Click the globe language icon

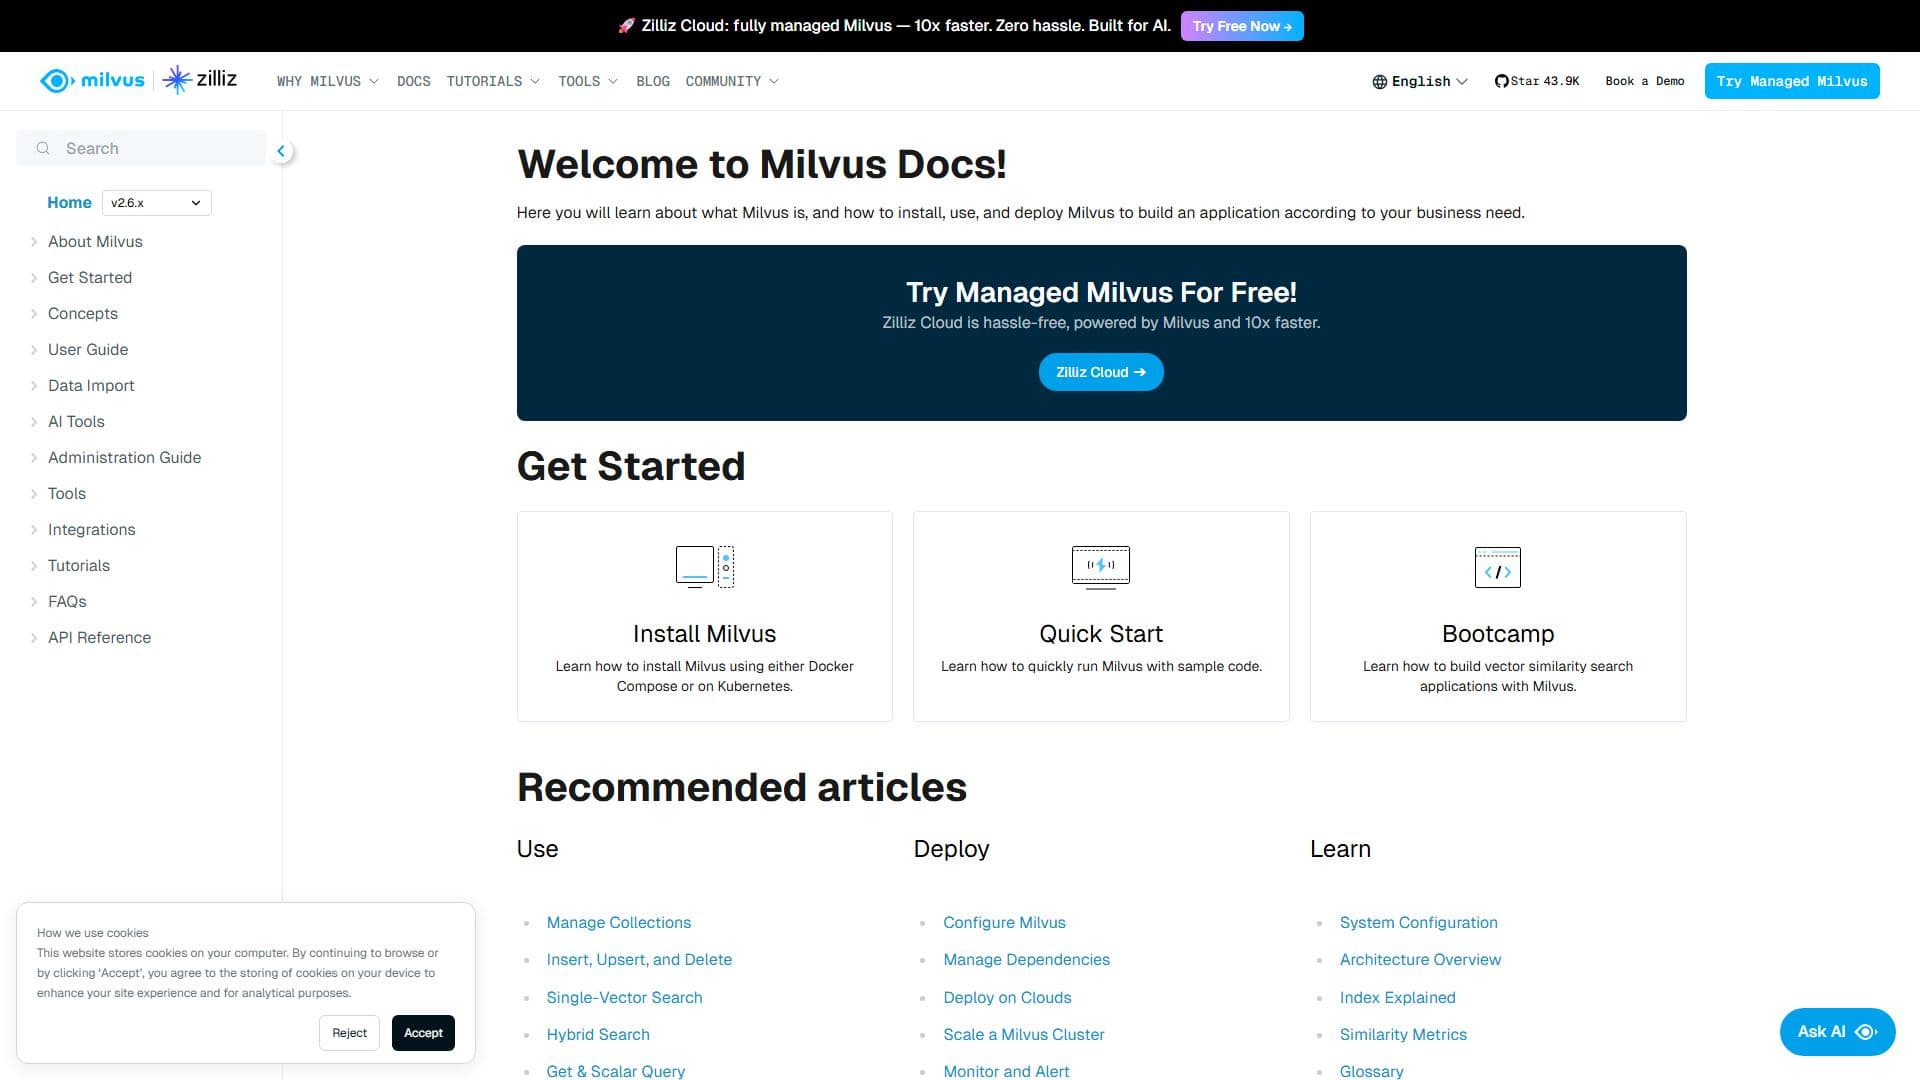point(1379,82)
